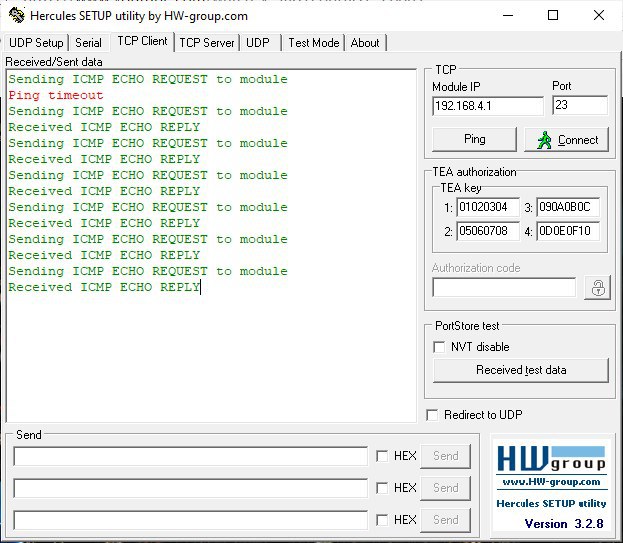
Task: Click the Port number field
Action: [x=578, y=105]
